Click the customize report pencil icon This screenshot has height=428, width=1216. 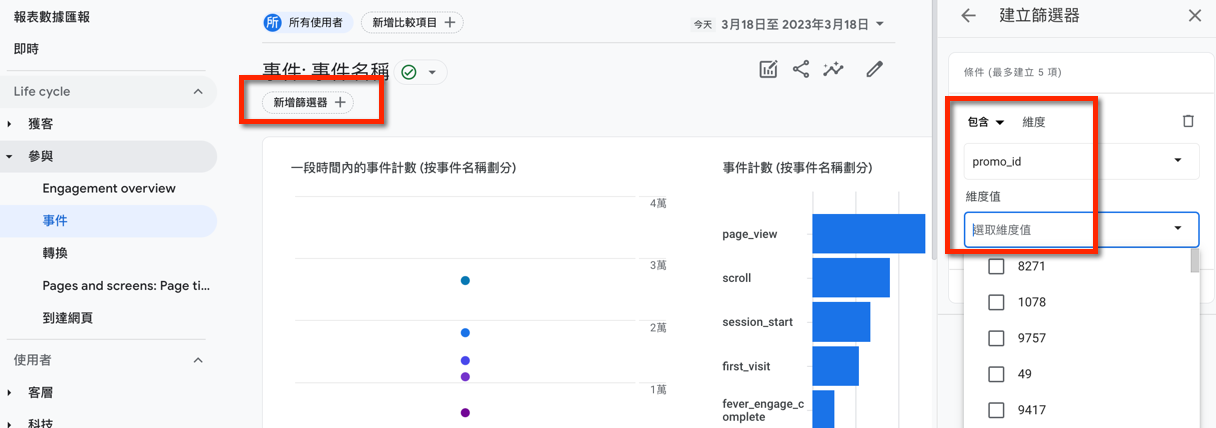click(x=875, y=69)
